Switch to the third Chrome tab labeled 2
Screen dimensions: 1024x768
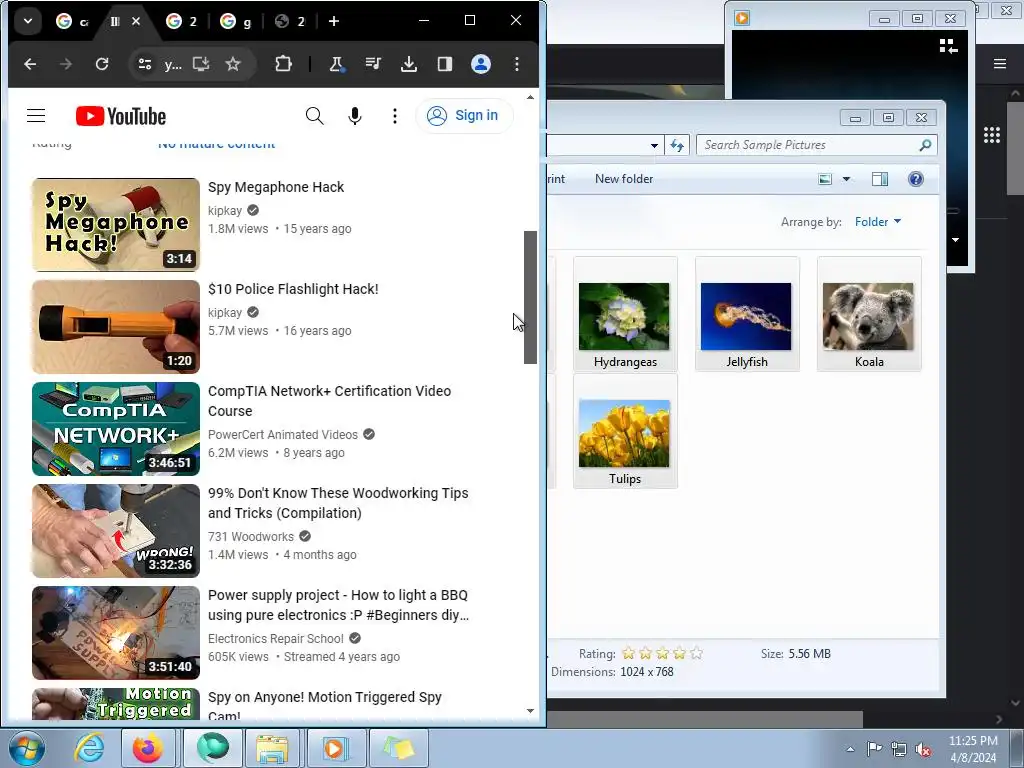click(x=181, y=22)
